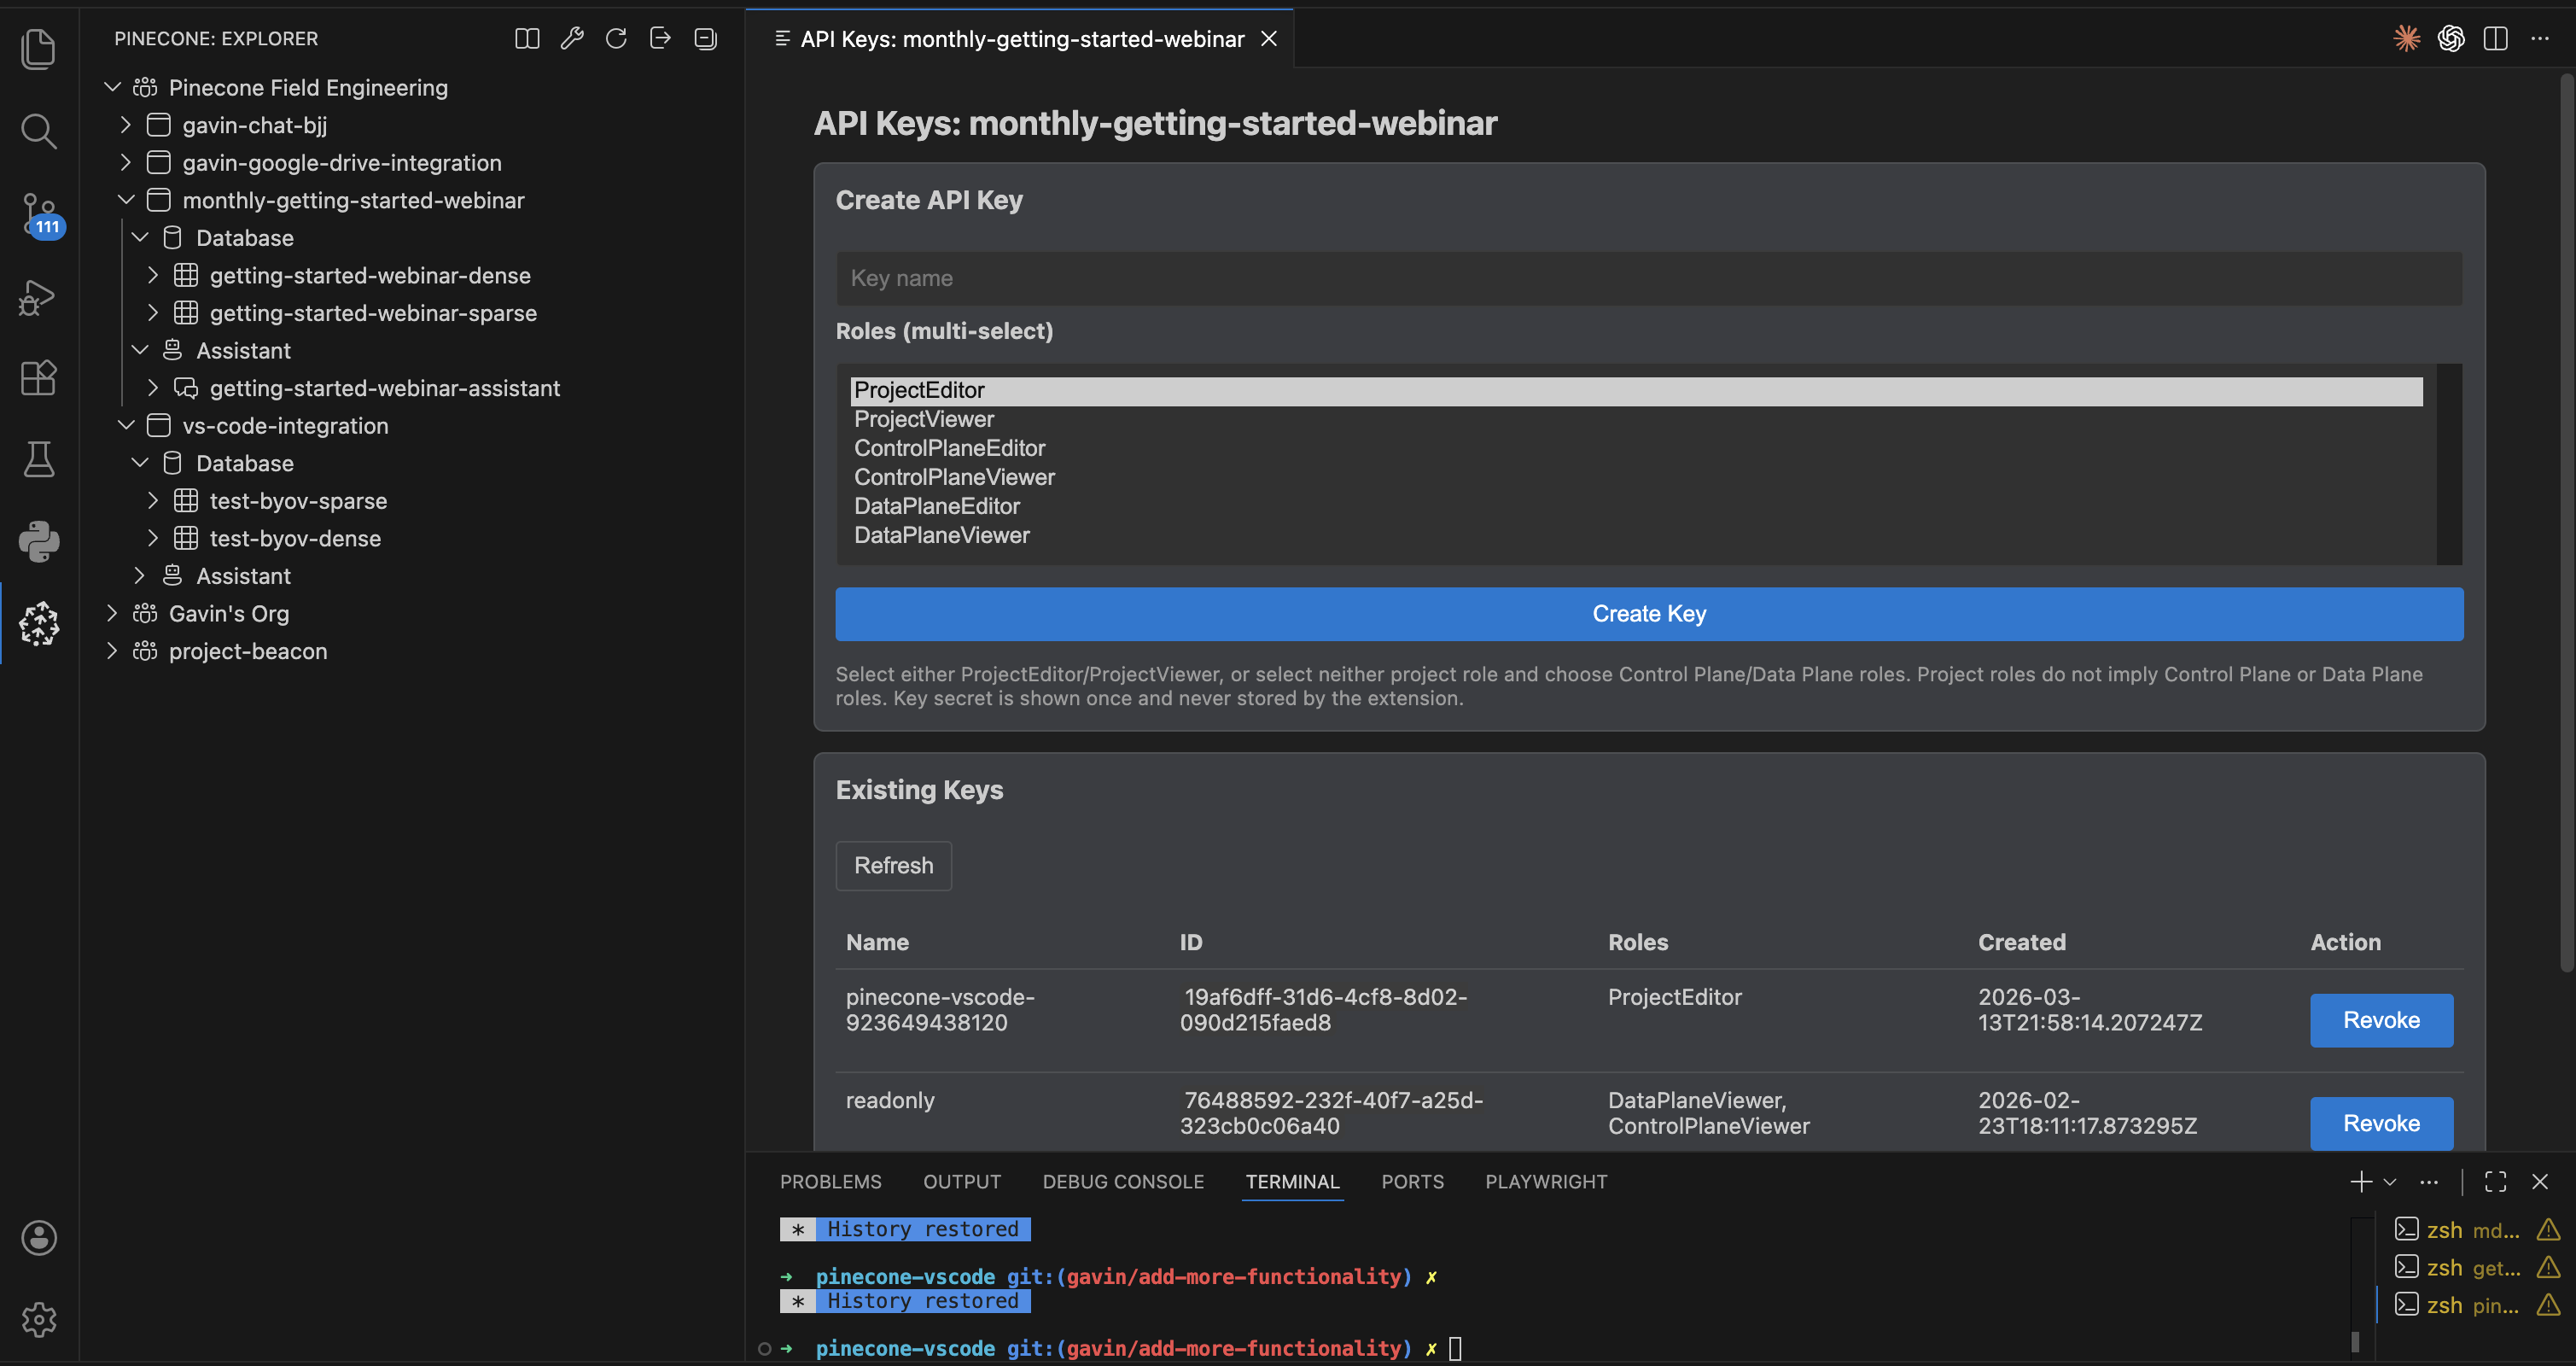Open Source Control with 111 pending changes
This screenshot has width=2576, height=1366.
(39, 214)
